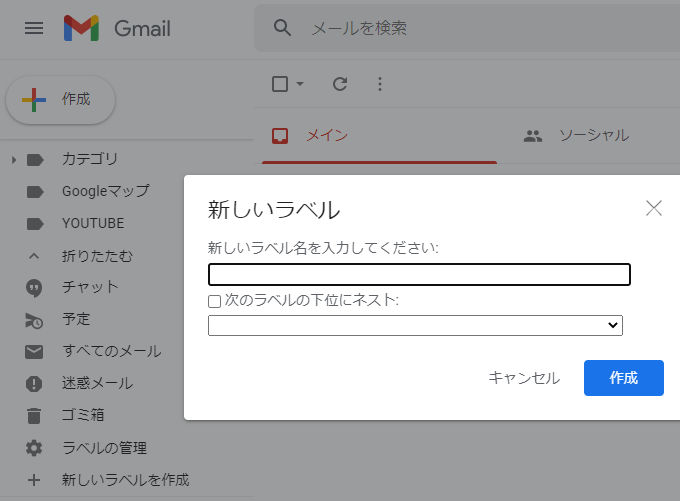Open 予定 in the sidebar
Image resolution: width=680 pixels, height=501 pixels.
click(76, 319)
